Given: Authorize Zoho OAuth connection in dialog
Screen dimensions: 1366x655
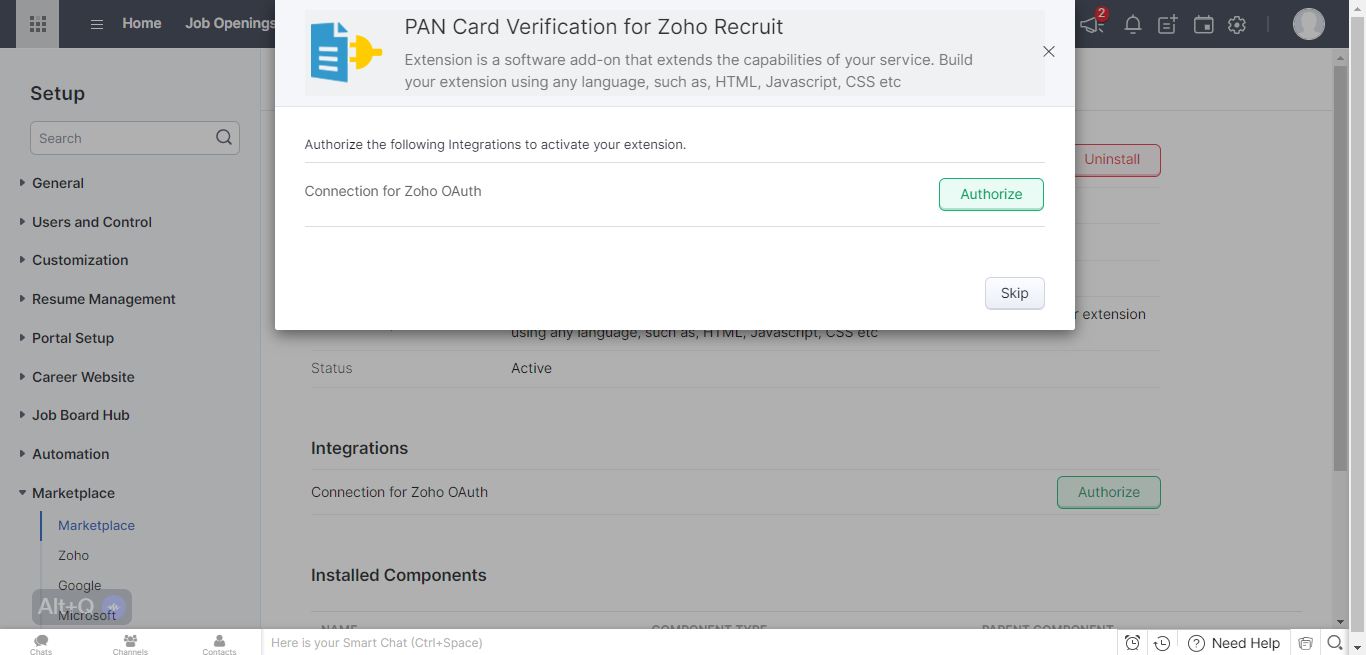Looking at the screenshot, I should point(991,194).
